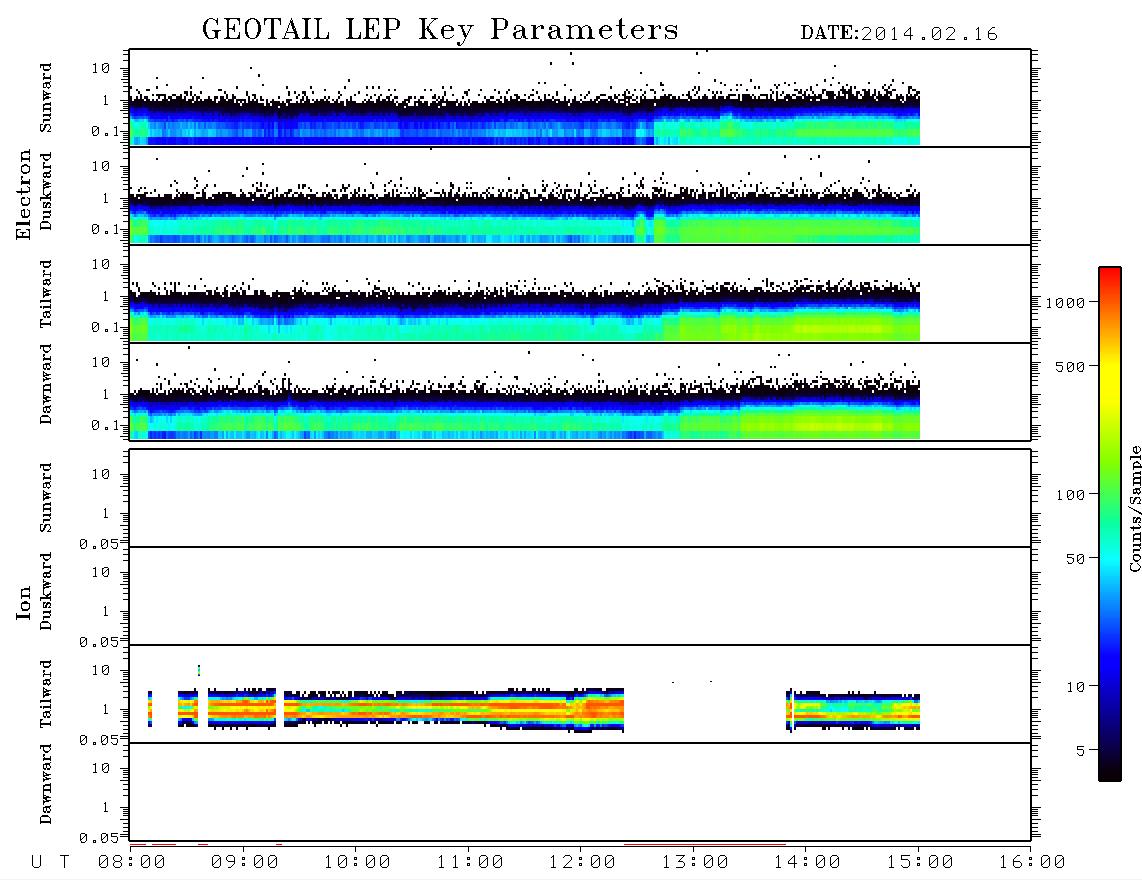Image resolution: width=1142 pixels, height=880 pixels.
Task: Click the 12:00 time tick label
Action: point(582,863)
